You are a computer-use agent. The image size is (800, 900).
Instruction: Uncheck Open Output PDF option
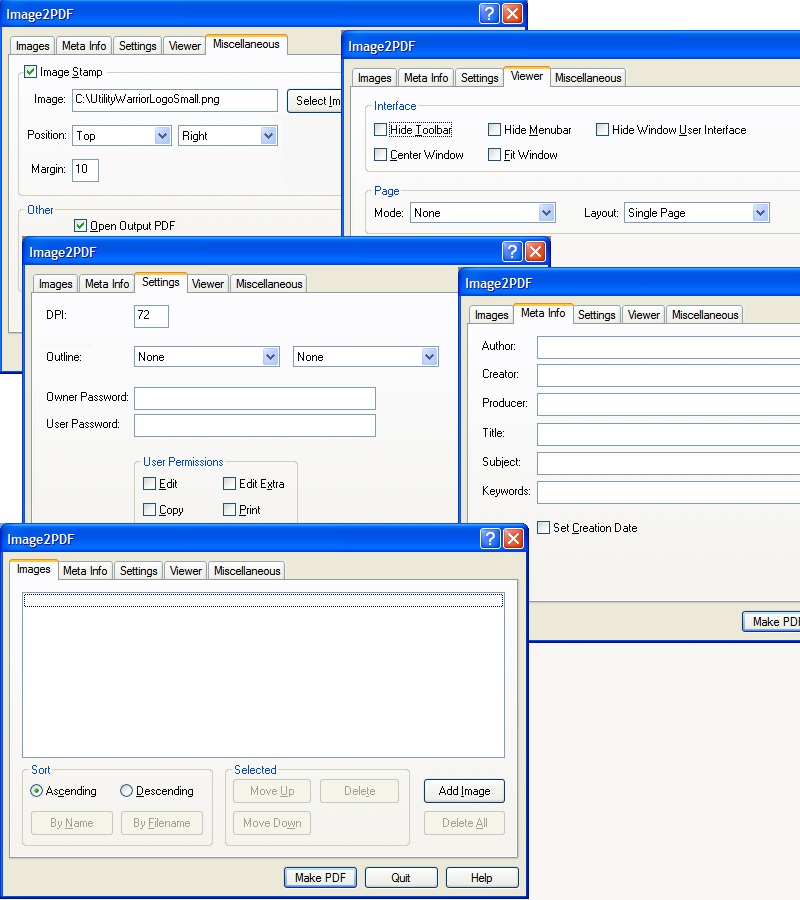(x=80, y=226)
